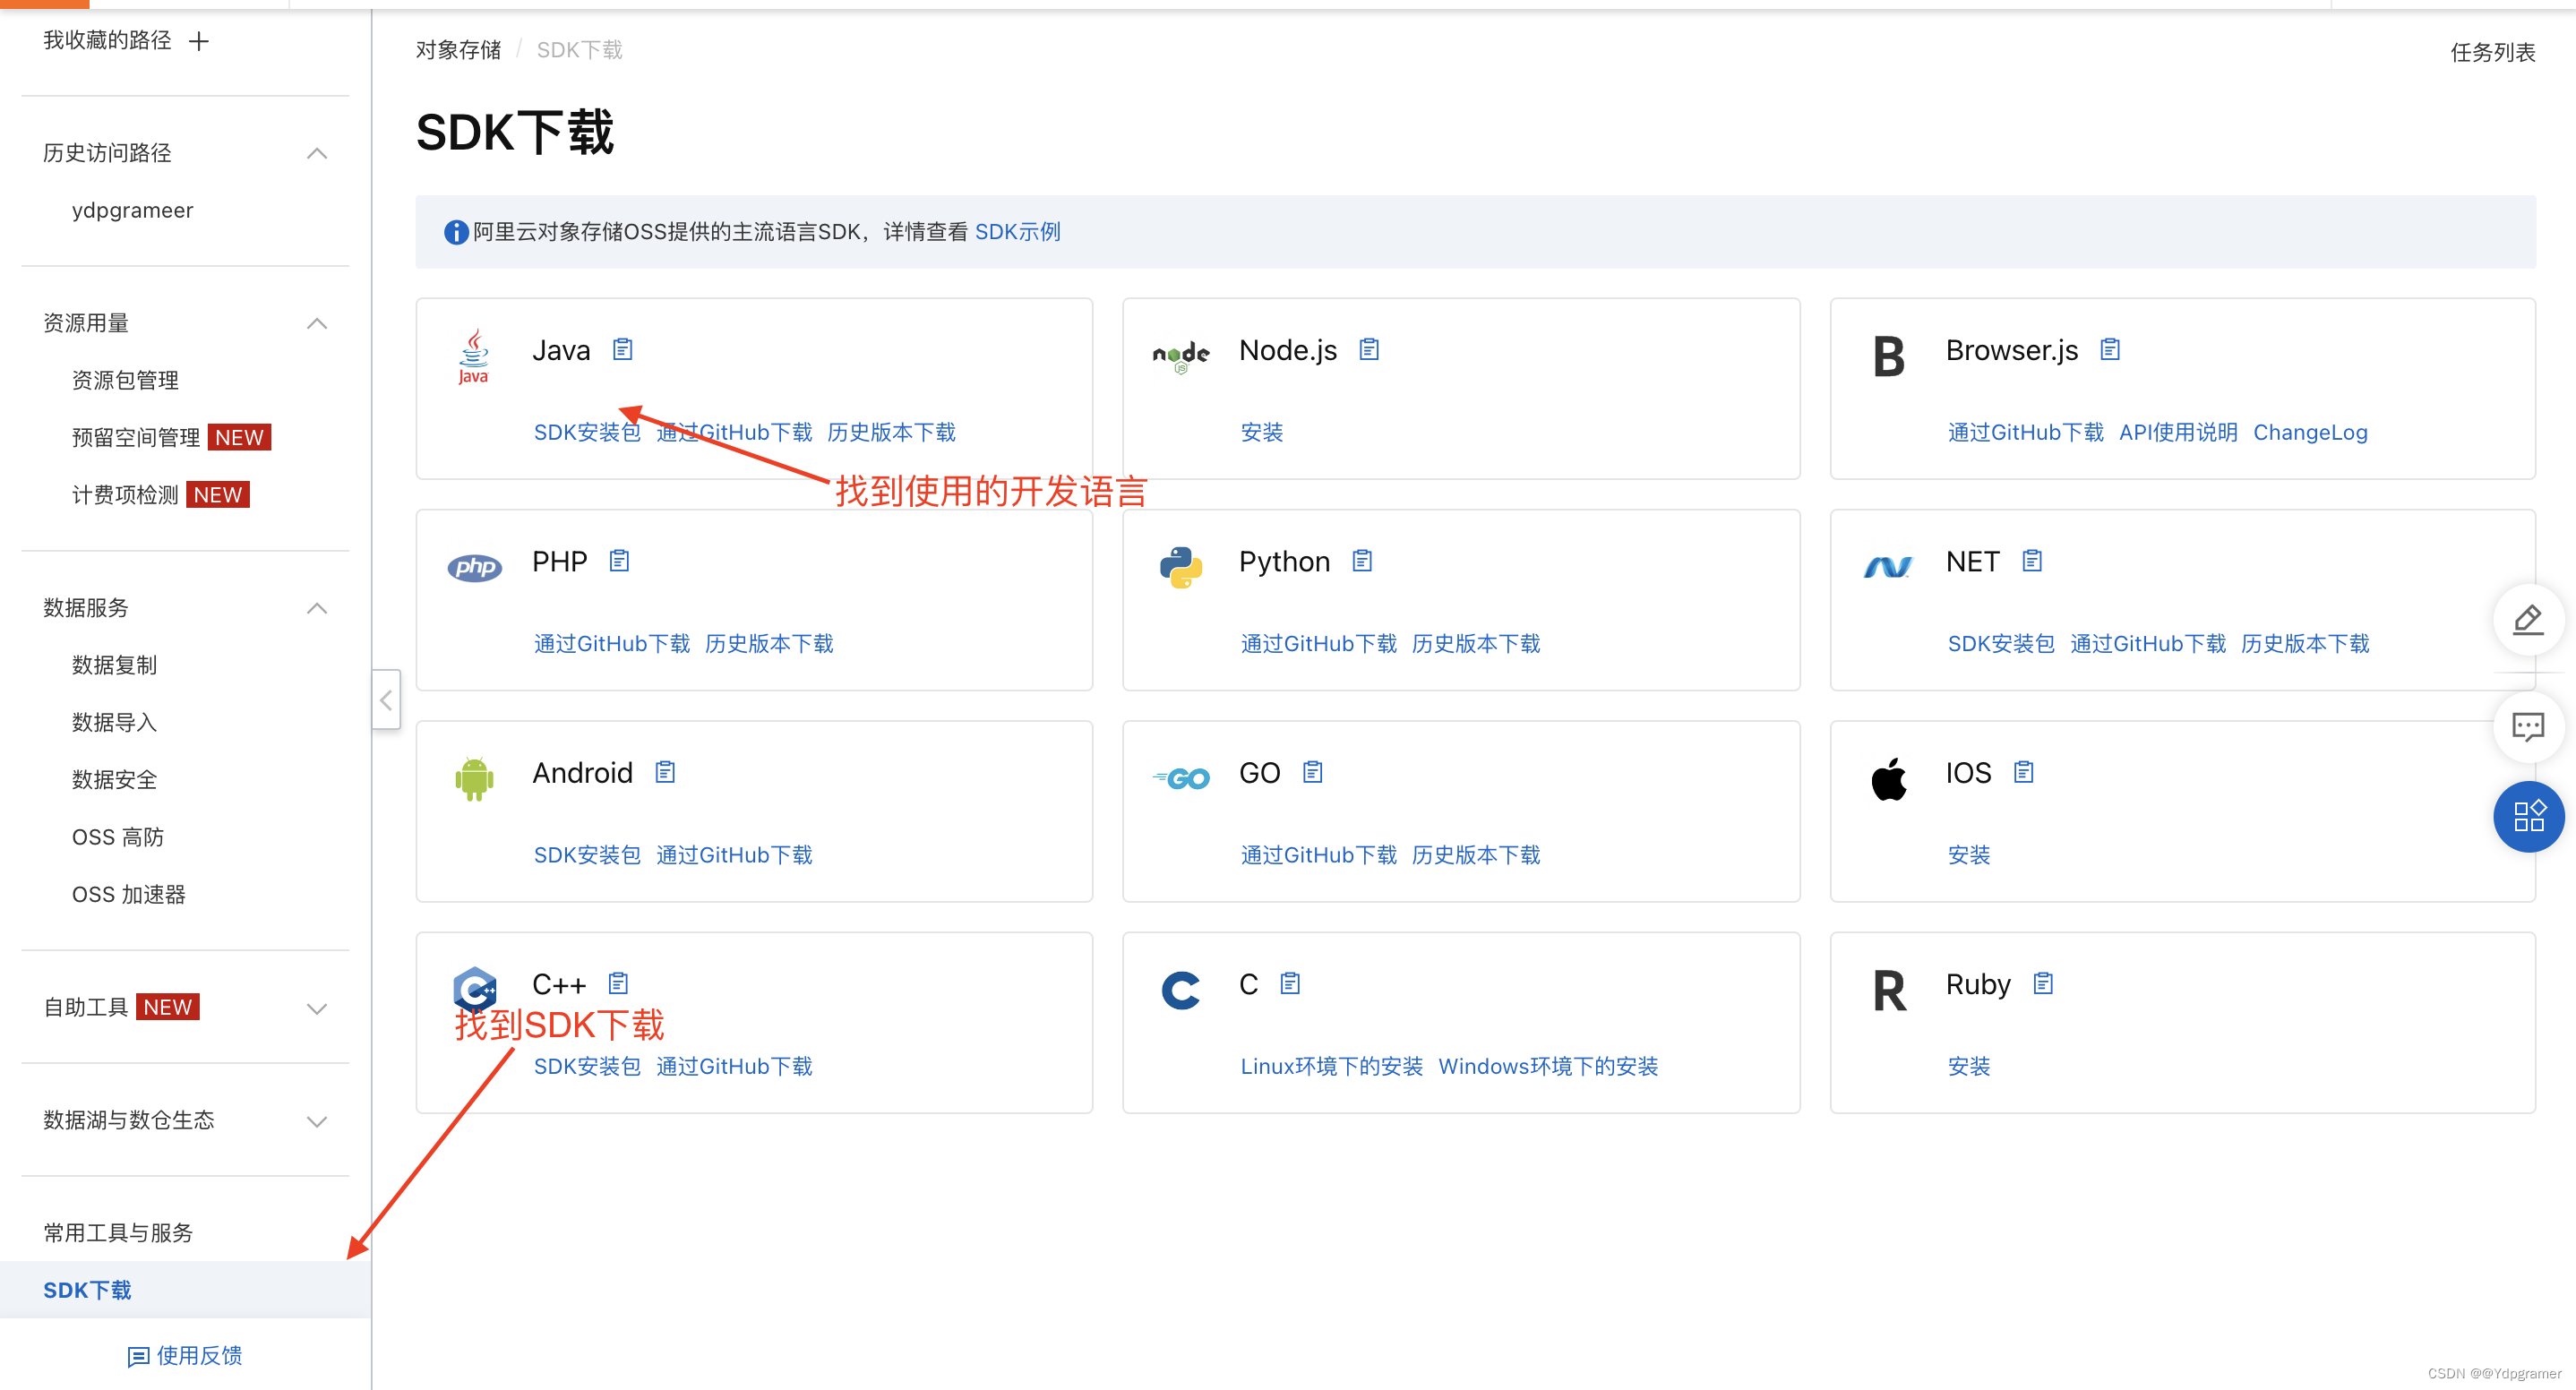Select the Python SDK icon
This screenshot has height=1390, width=2576.
[x=1180, y=567]
